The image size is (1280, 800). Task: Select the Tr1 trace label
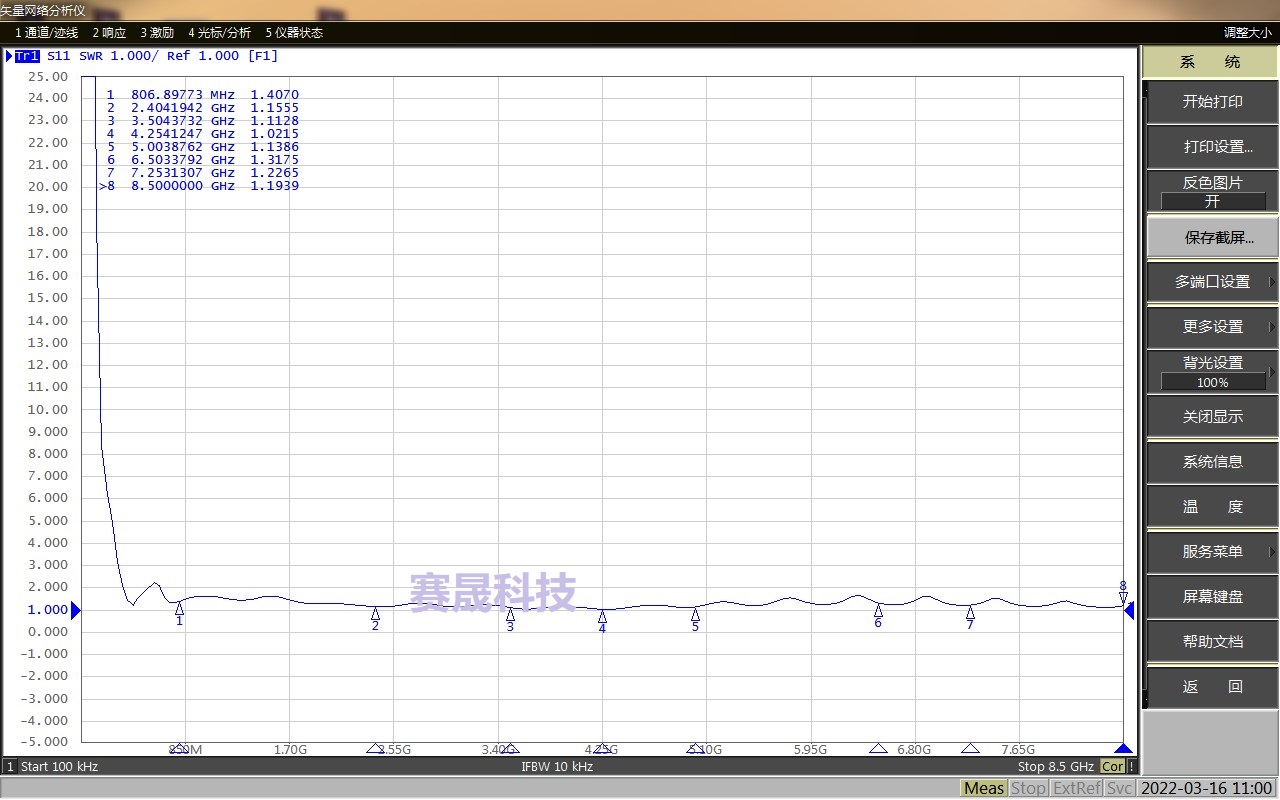[26, 56]
